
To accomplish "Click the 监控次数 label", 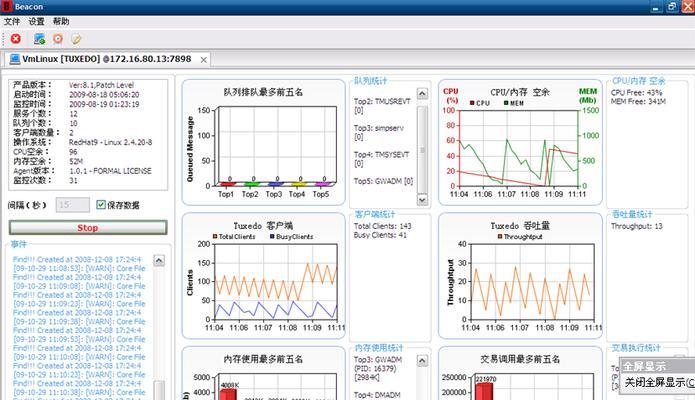I will coord(32,180).
